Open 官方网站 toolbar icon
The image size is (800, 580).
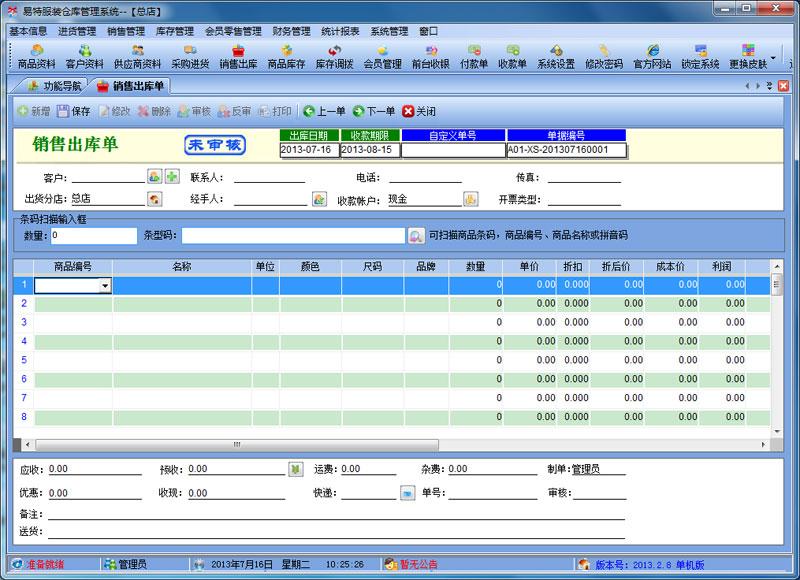pos(652,57)
